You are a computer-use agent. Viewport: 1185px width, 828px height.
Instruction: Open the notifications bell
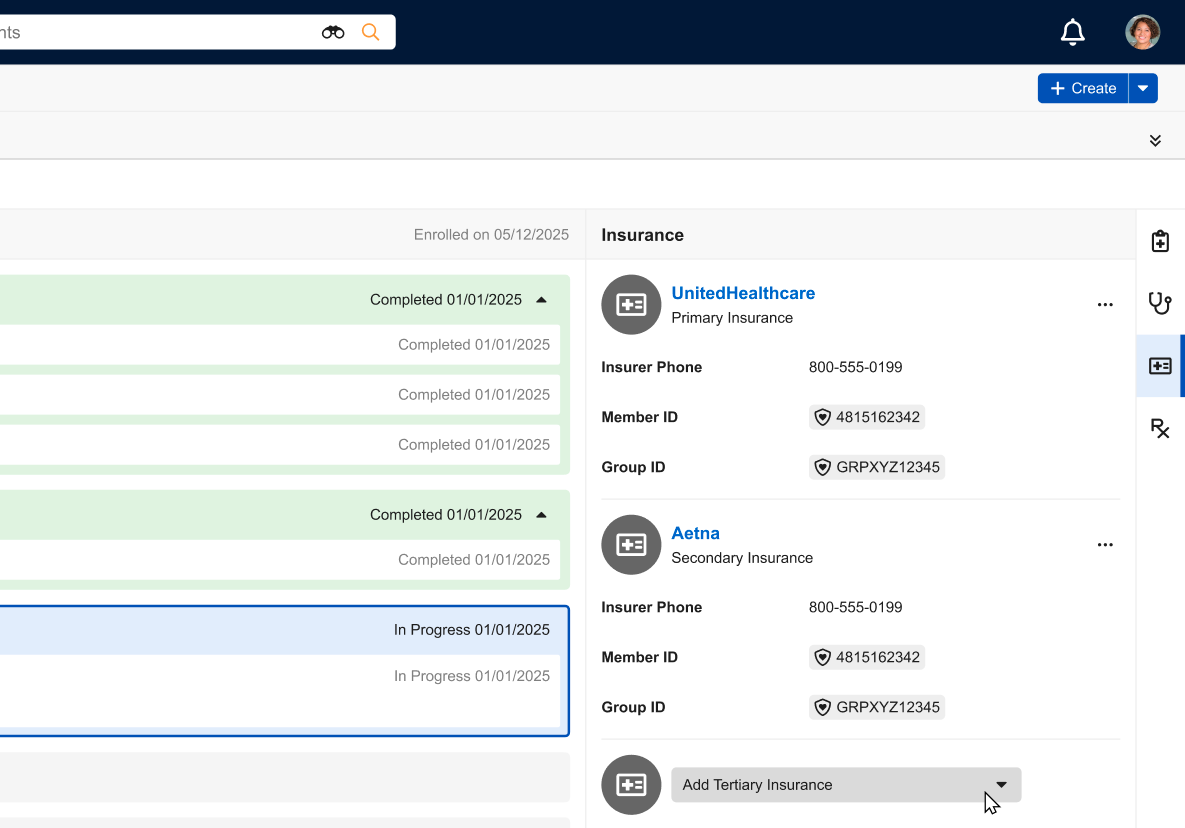click(1072, 32)
